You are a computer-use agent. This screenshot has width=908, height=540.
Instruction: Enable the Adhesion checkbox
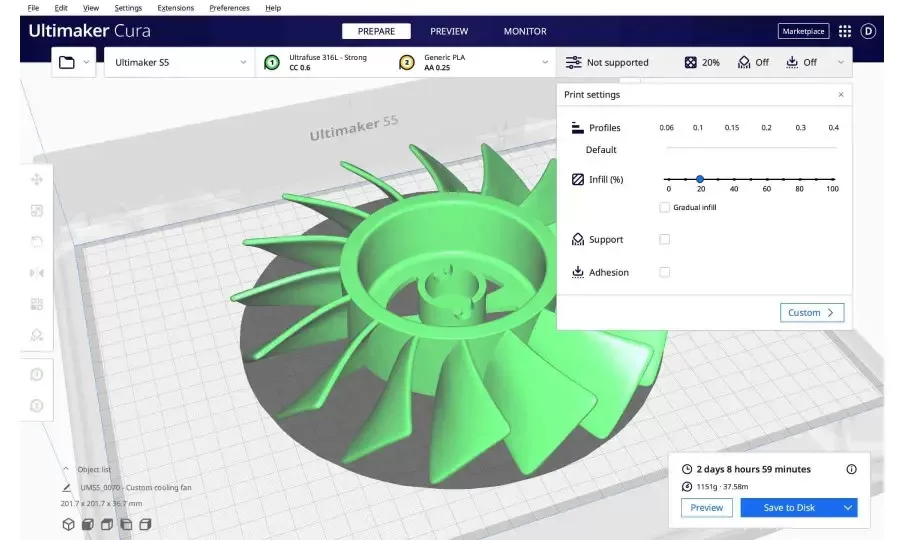664,272
